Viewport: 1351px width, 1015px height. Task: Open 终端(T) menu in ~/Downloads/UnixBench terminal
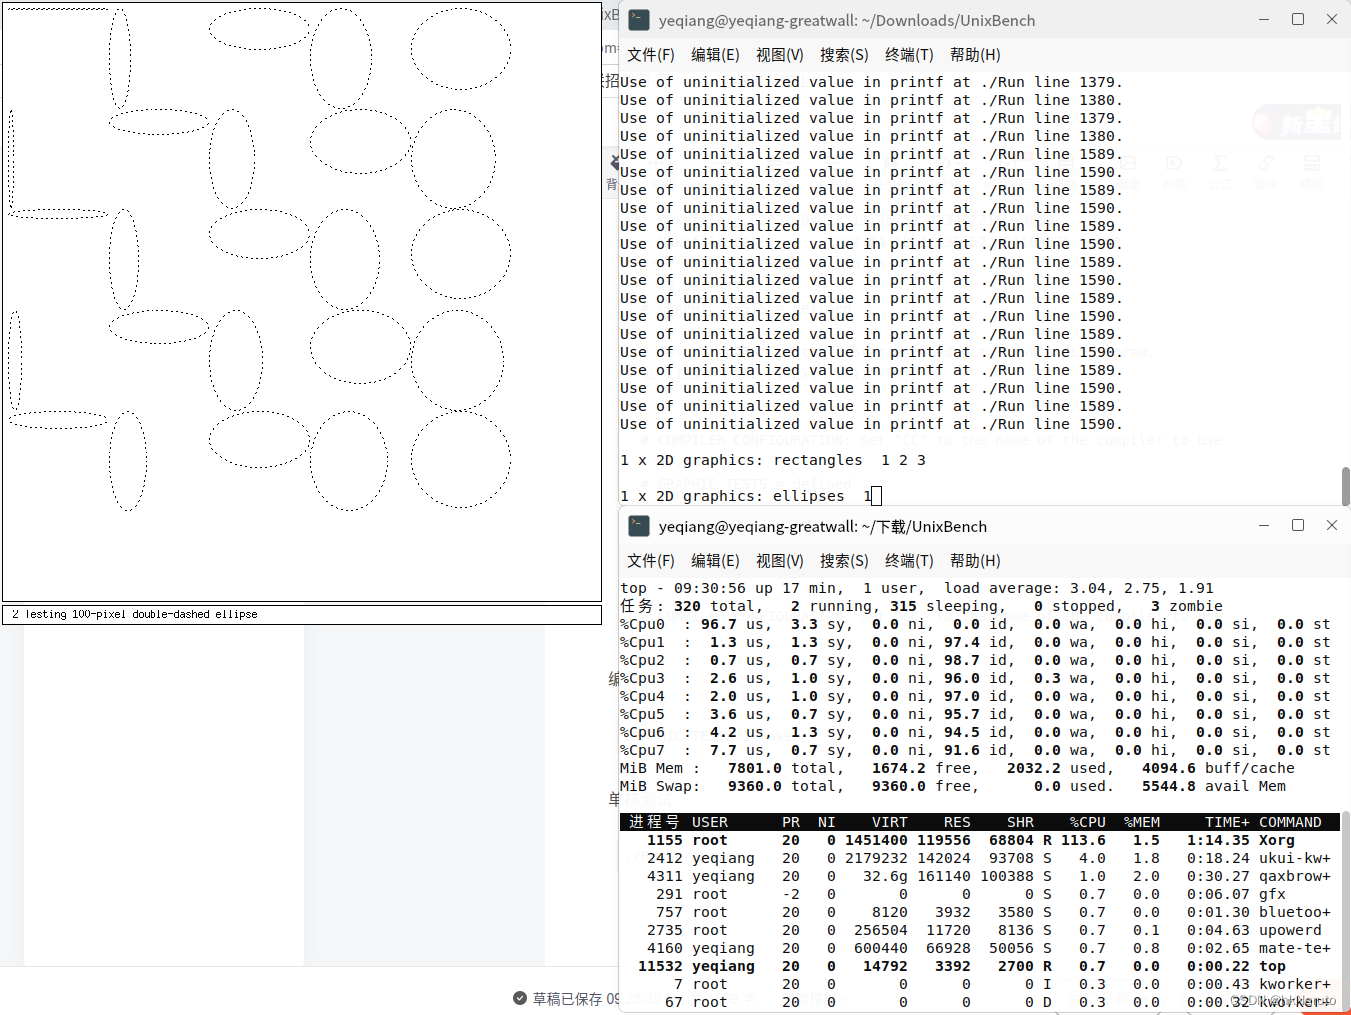pos(909,55)
